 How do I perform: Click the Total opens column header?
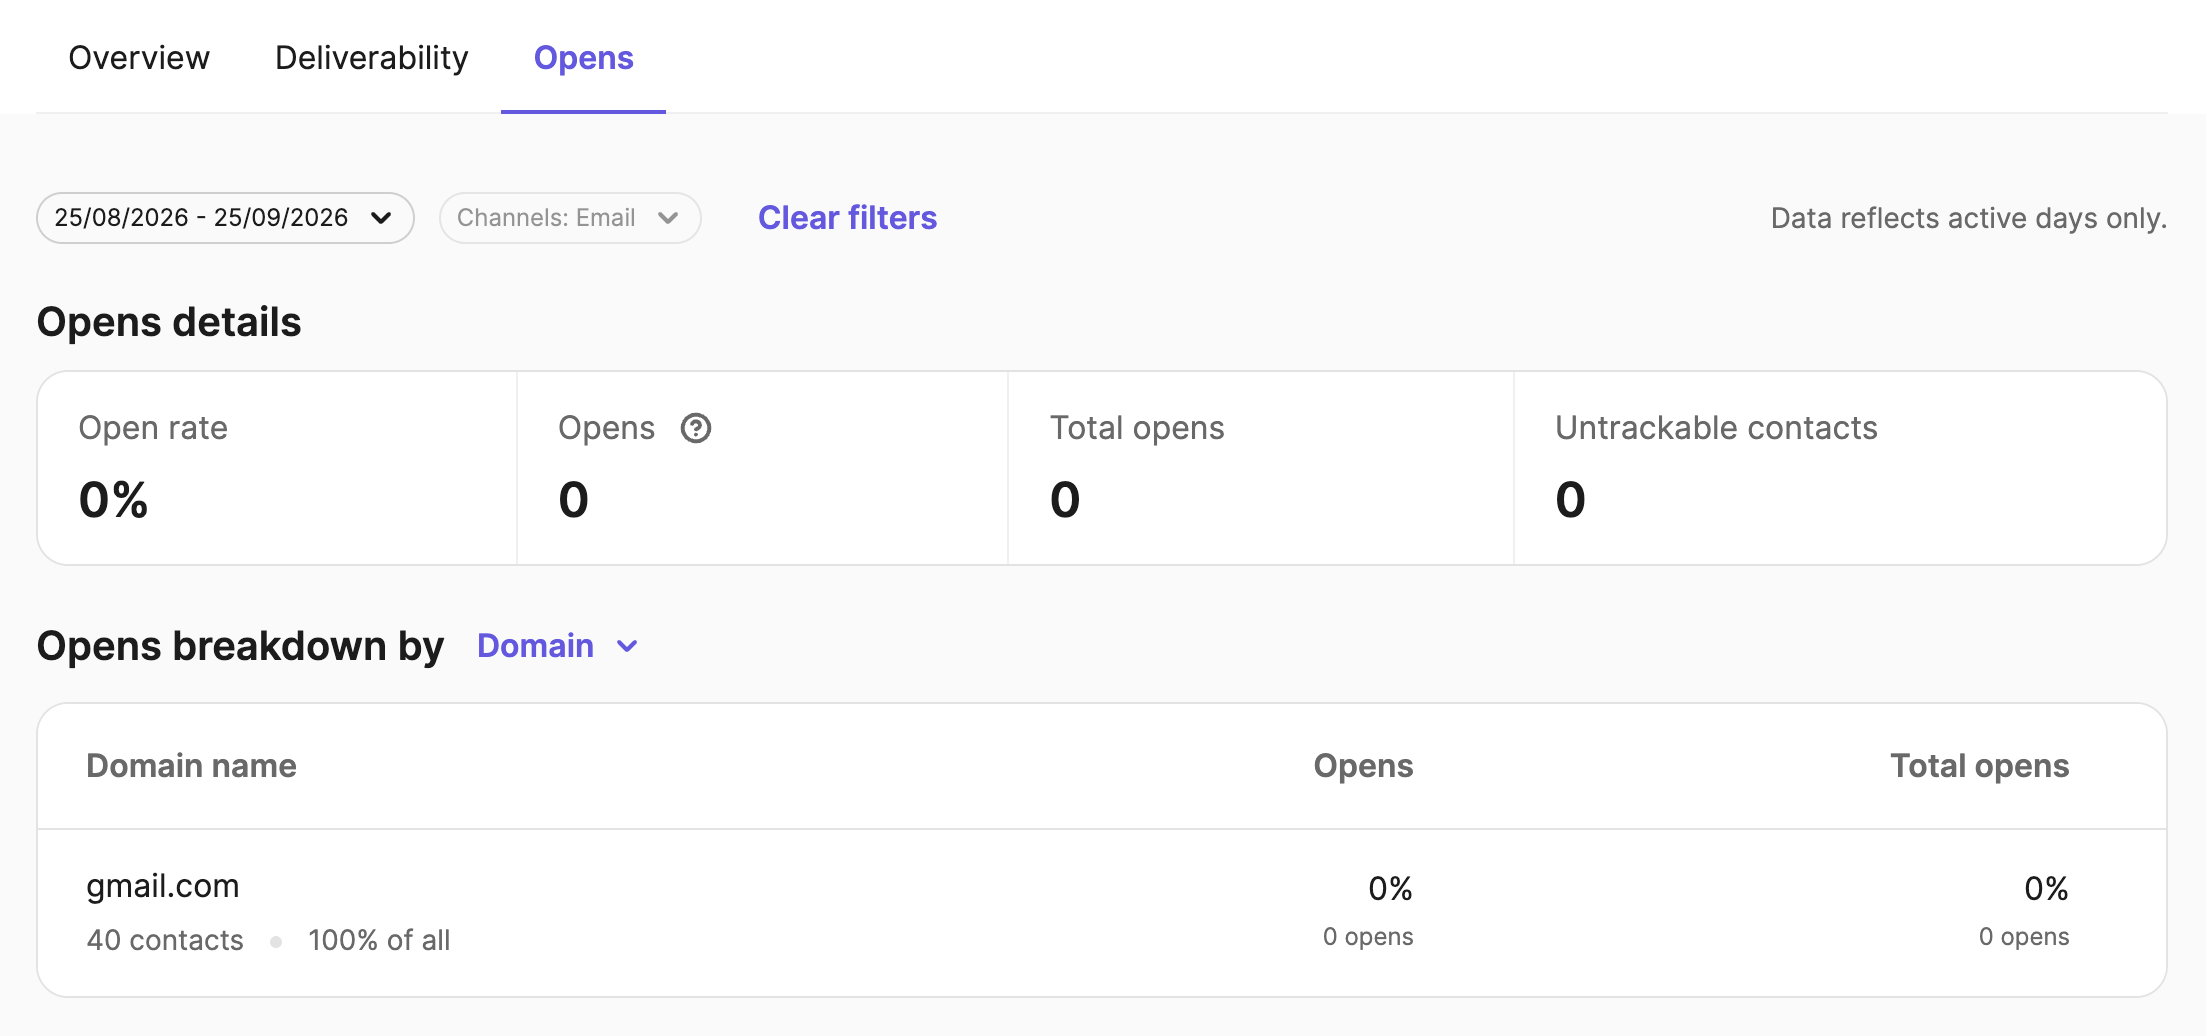pos(1979,766)
